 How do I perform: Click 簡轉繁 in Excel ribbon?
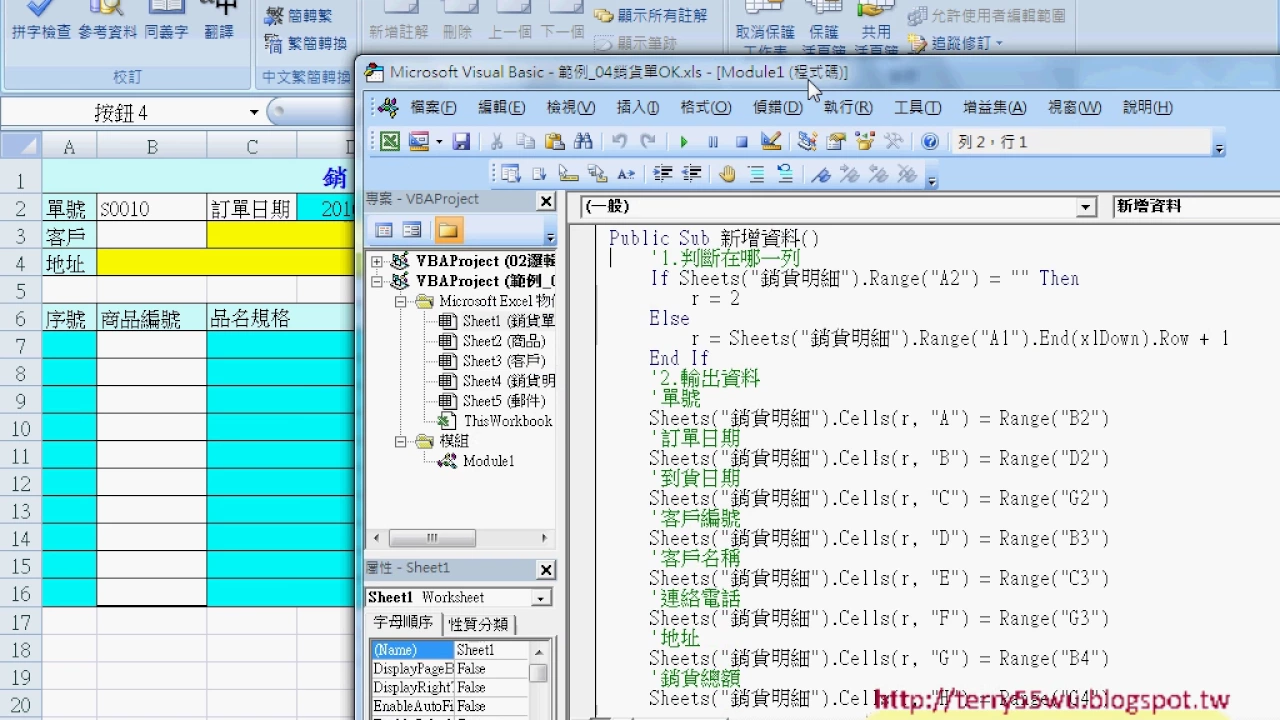point(298,16)
